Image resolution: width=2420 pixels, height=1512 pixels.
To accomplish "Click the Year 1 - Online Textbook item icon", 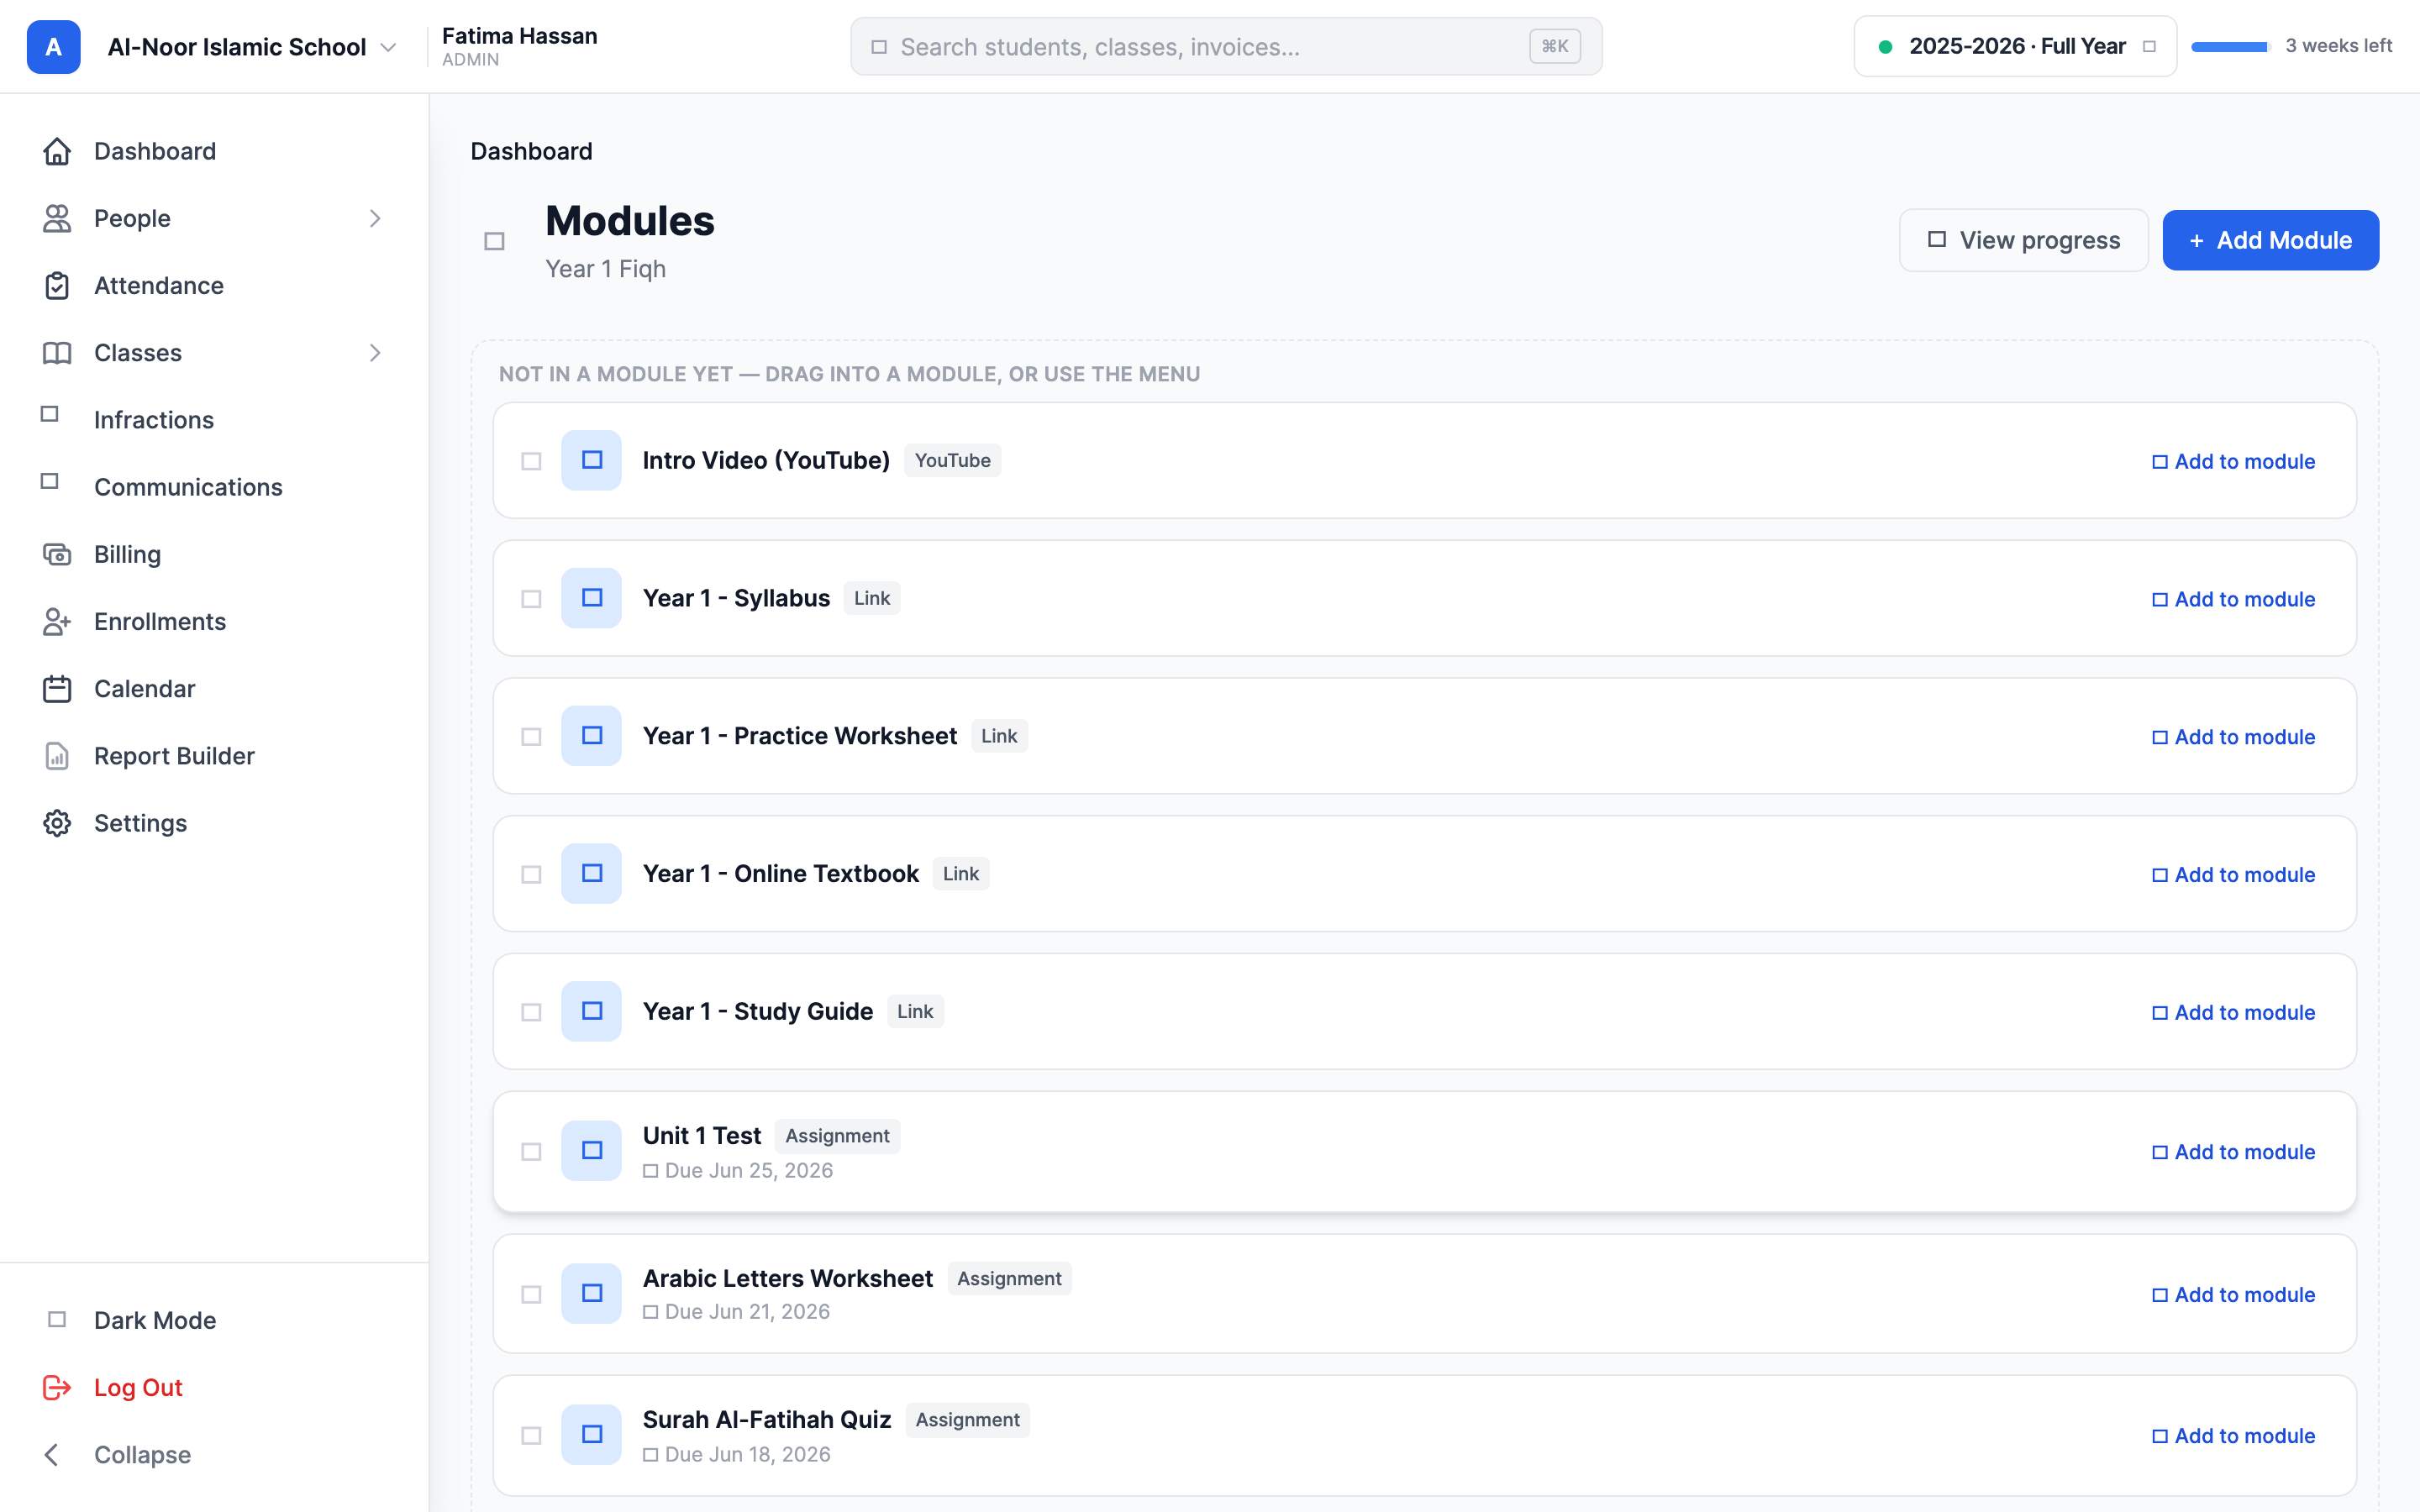I will click(591, 874).
